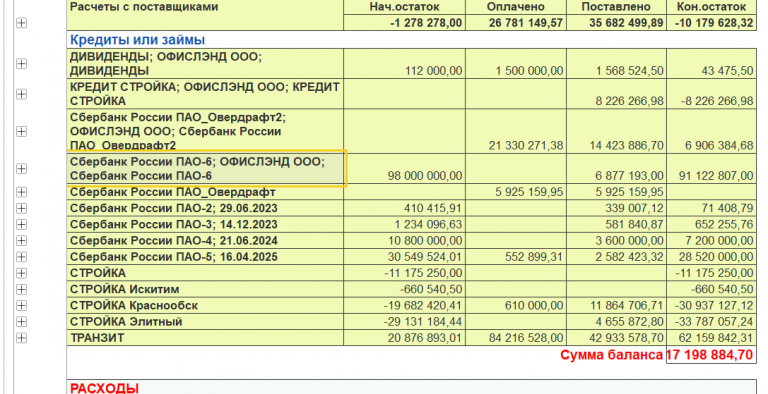
Task: Expand the Сбербанк России ПАО-3 row
Action: click(x=21, y=224)
